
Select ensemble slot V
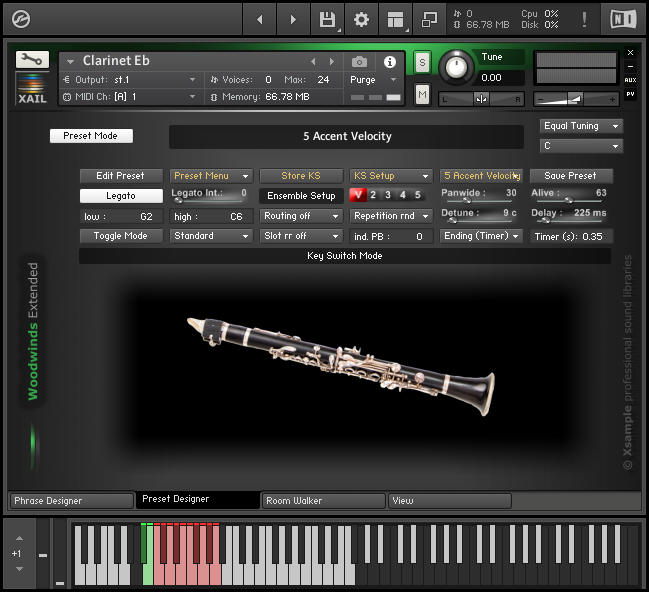[x=358, y=195]
